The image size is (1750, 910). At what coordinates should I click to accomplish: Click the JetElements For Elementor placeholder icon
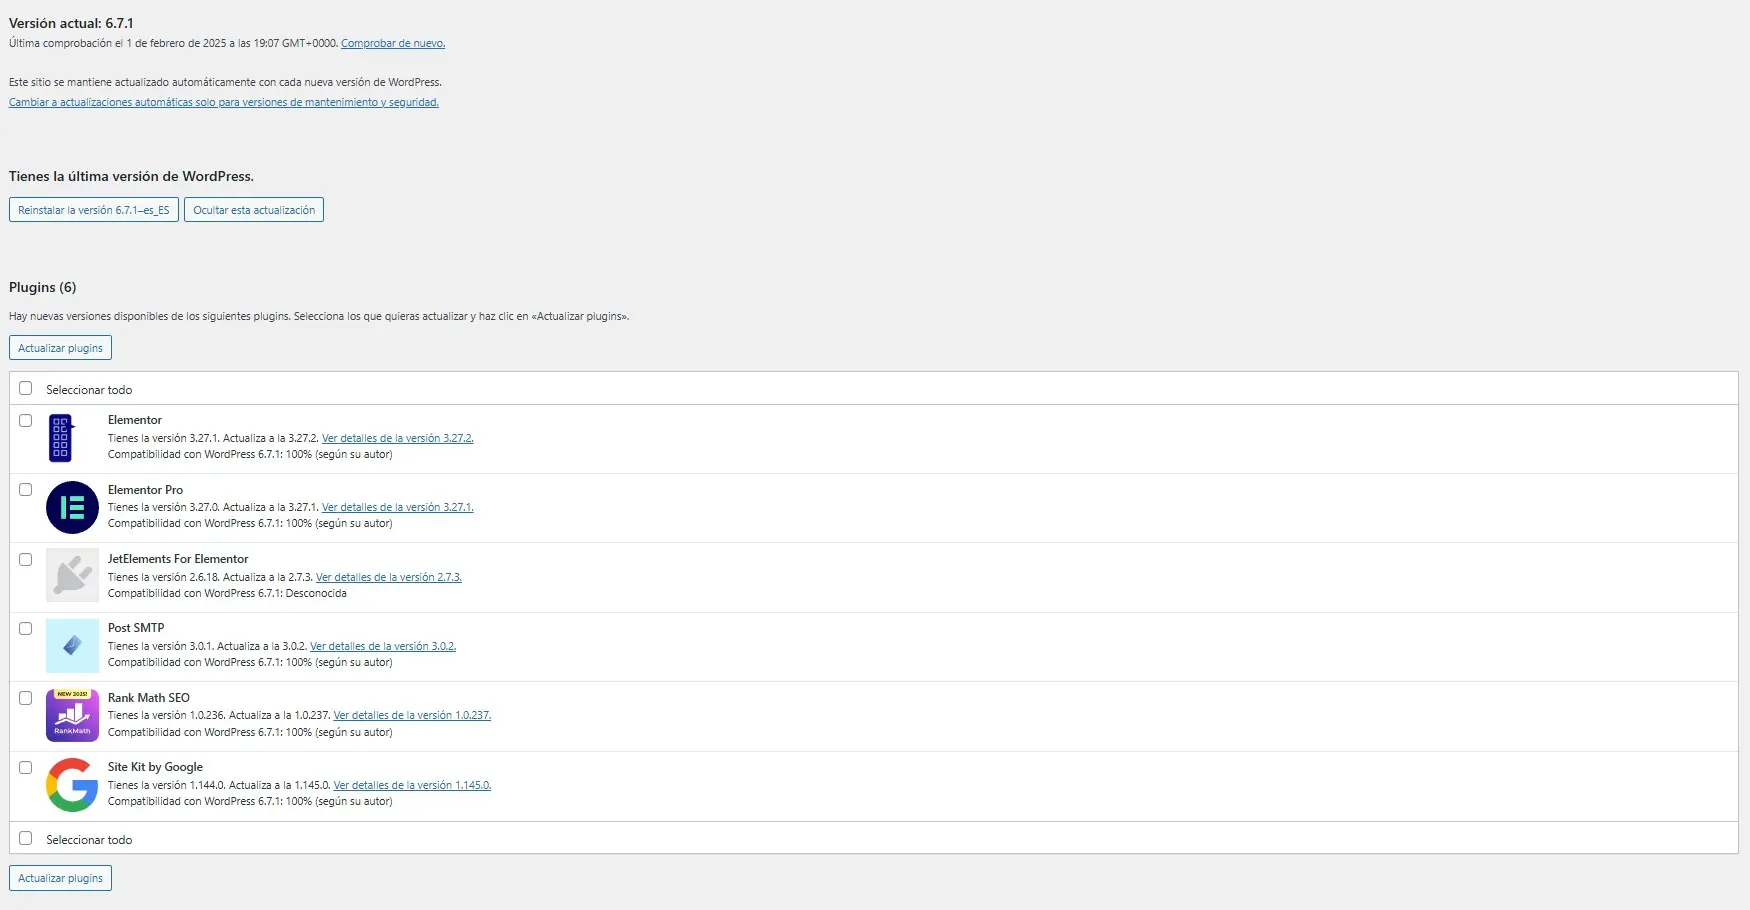[x=72, y=576]
